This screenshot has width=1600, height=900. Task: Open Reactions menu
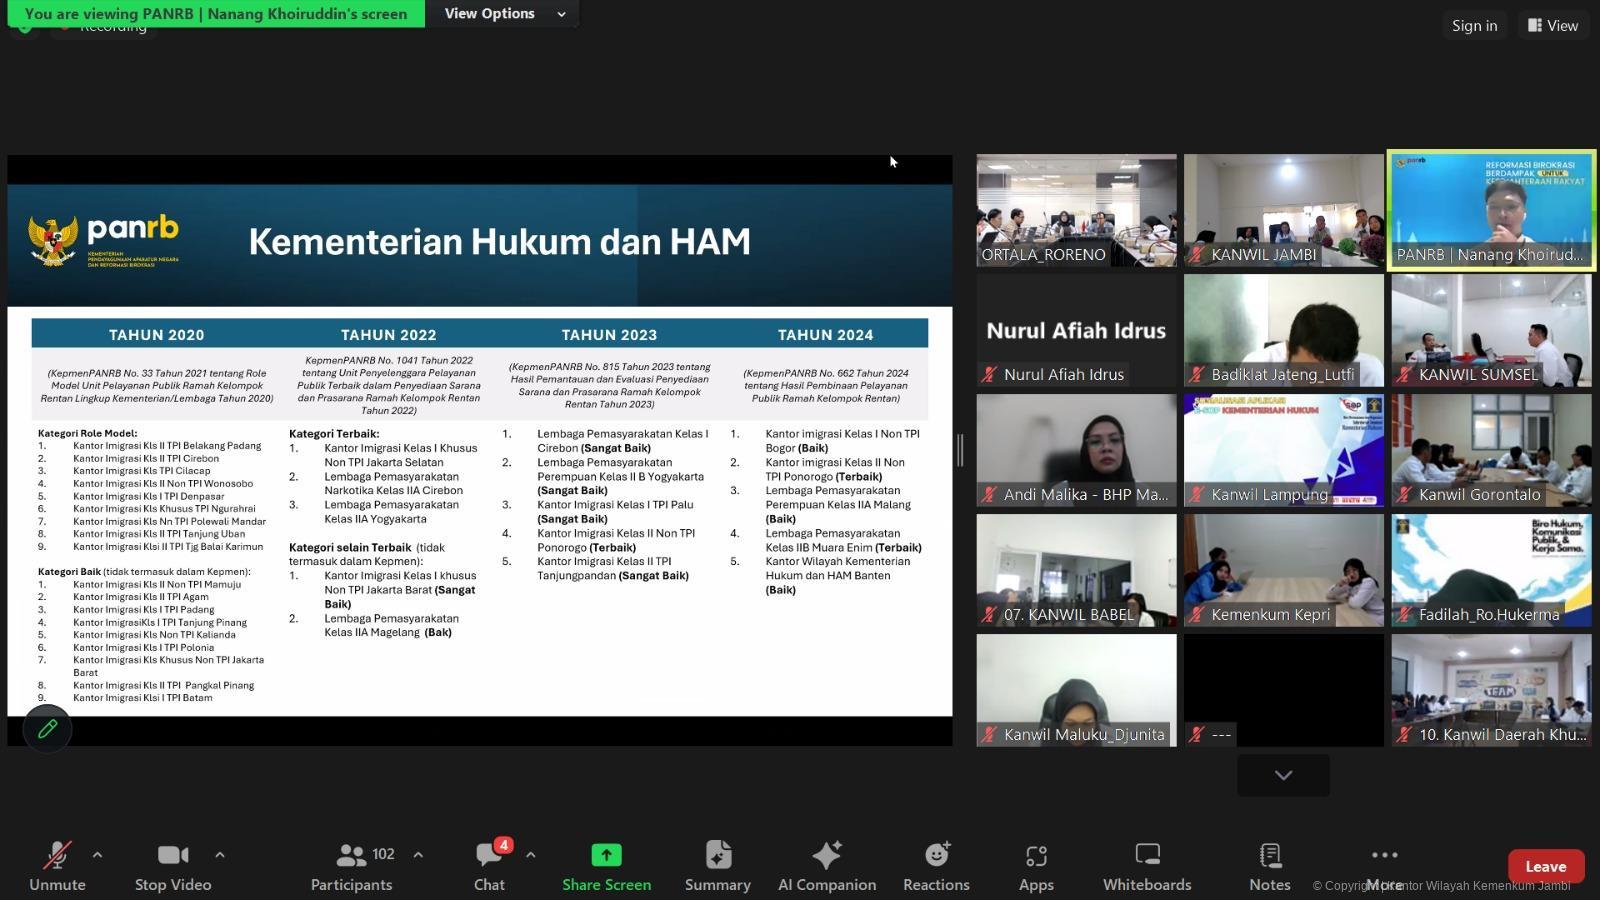936,866
